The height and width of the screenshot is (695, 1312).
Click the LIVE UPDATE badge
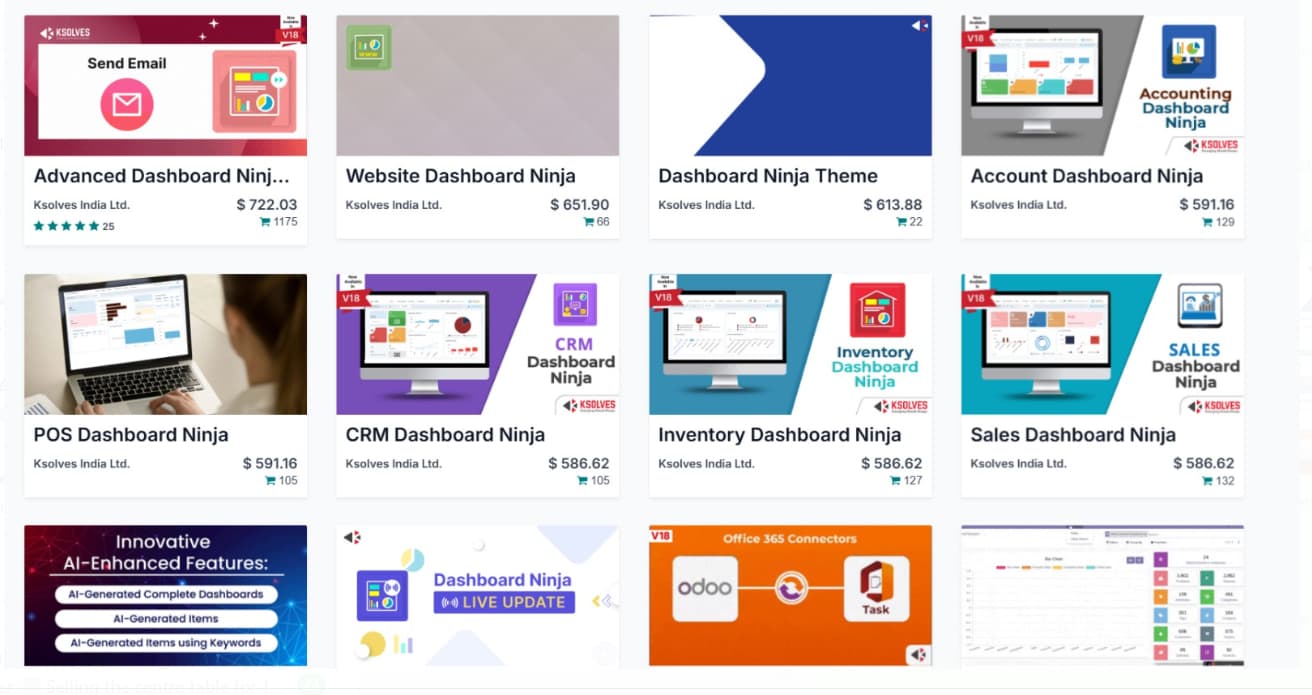point(504,602)
